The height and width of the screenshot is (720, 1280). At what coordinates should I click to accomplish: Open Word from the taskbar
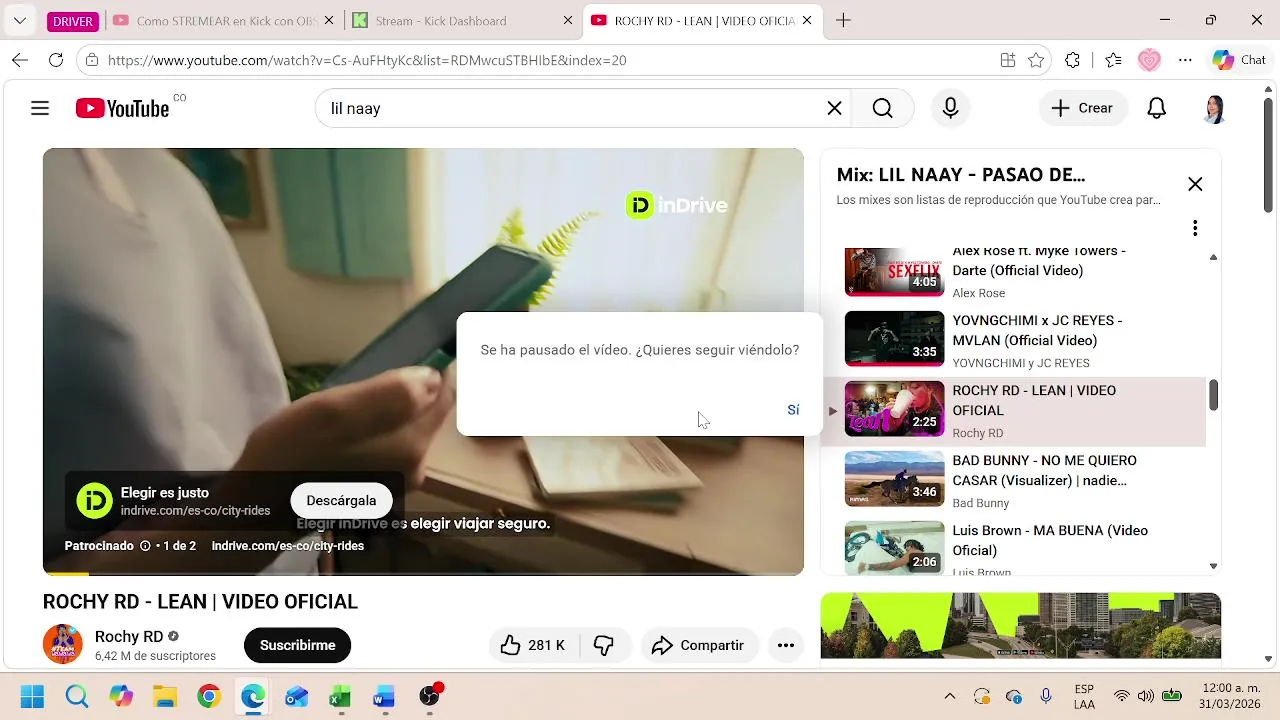click(384, 696)
